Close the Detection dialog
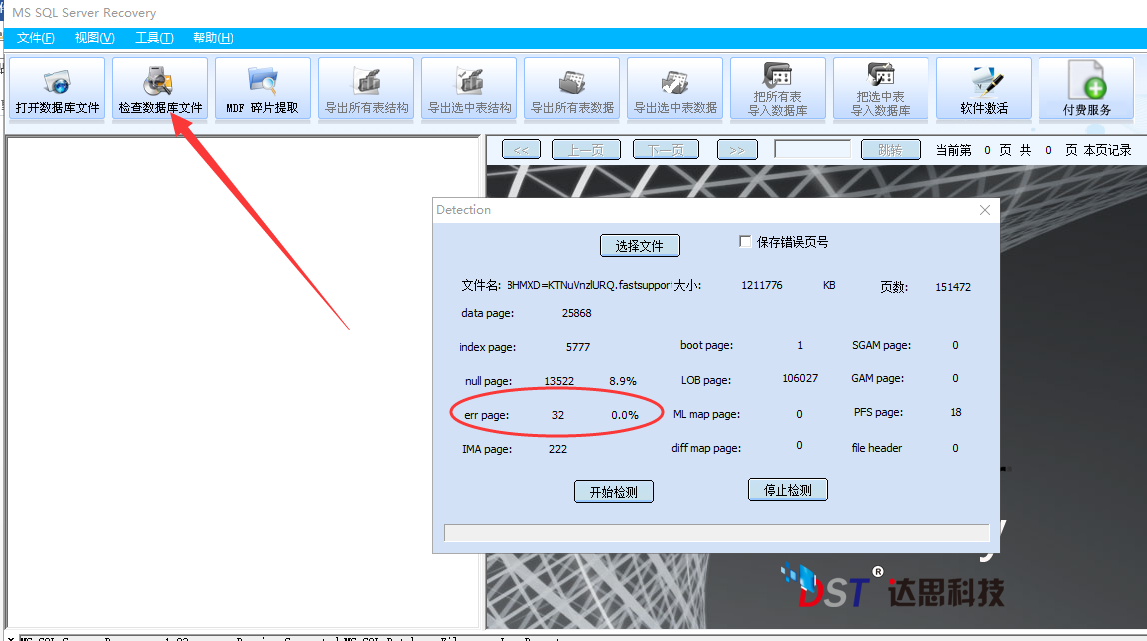 point(985,210)
